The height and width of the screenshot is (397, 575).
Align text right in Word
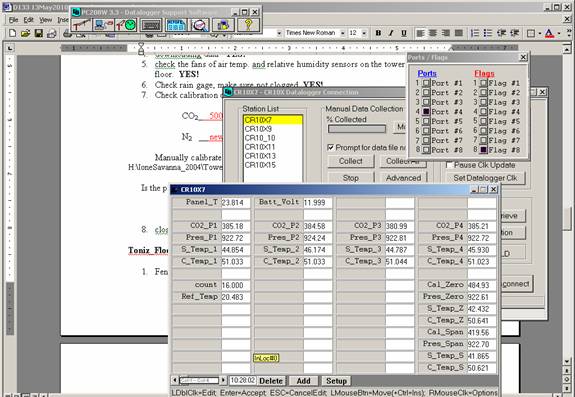pos(446,33)
